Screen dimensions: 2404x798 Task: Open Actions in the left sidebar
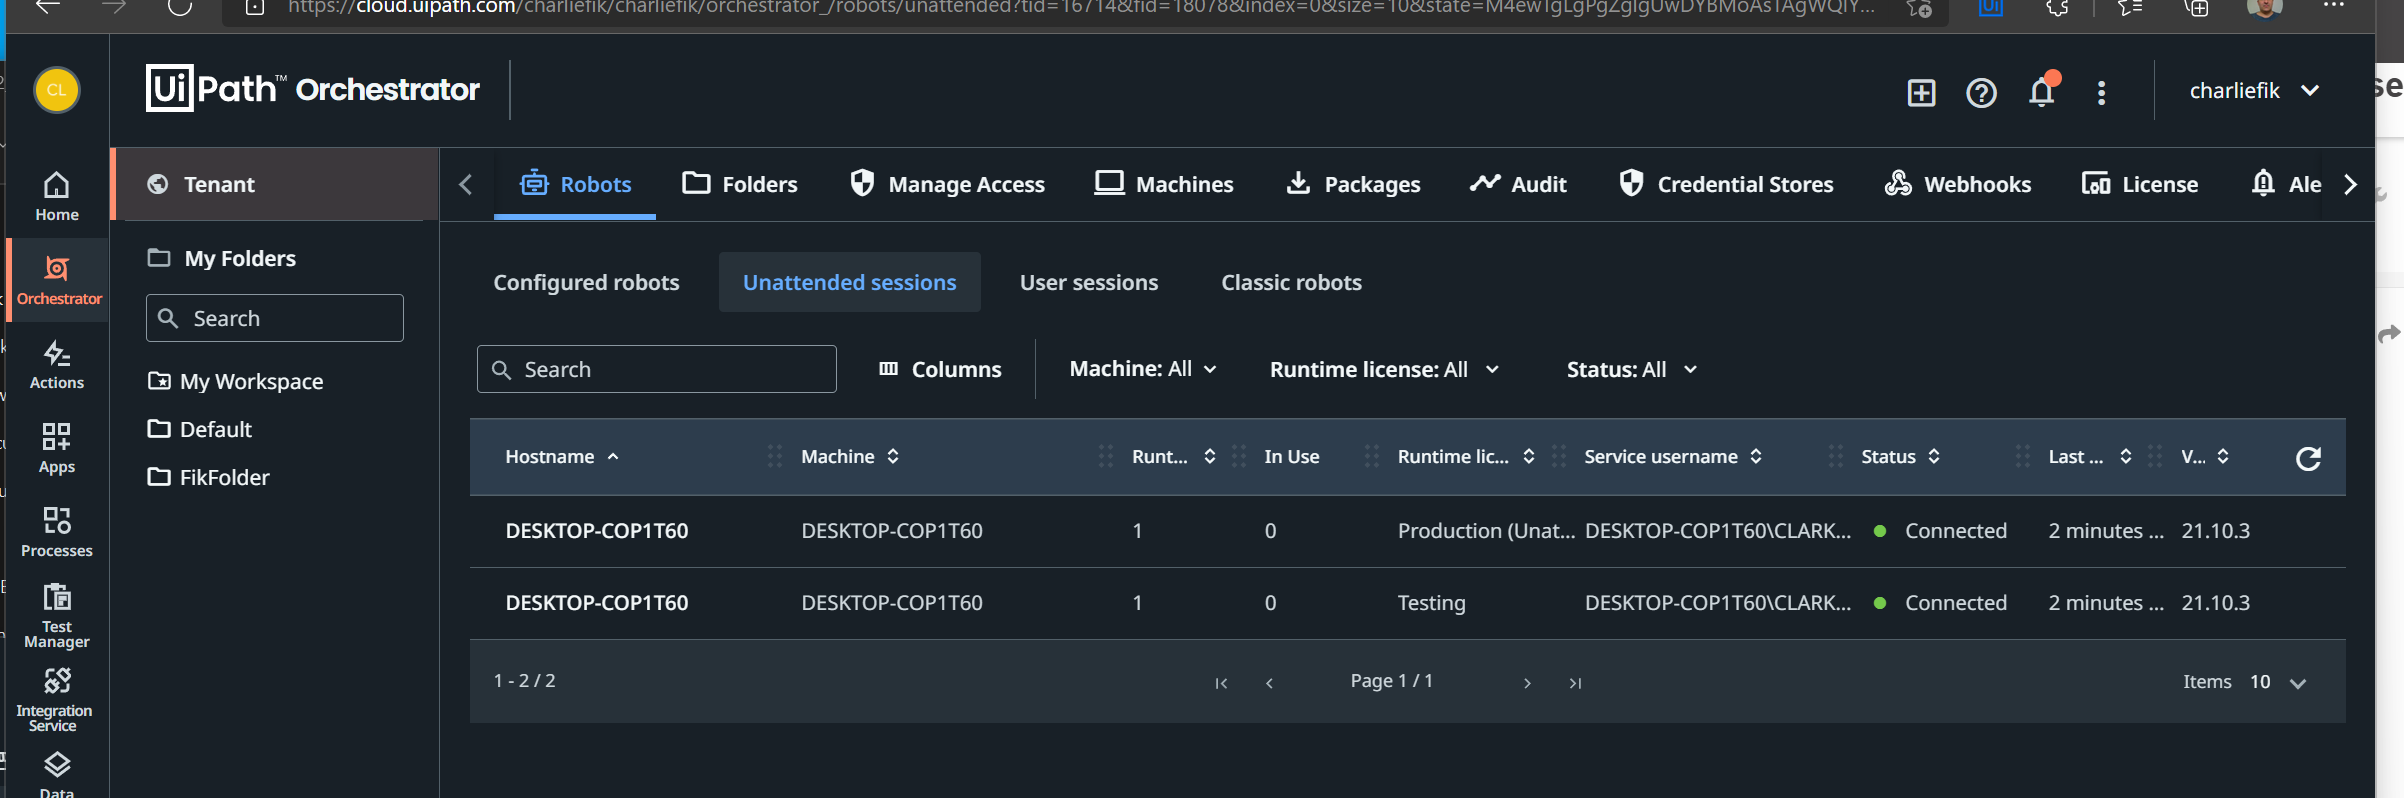[x=57, y=364]
